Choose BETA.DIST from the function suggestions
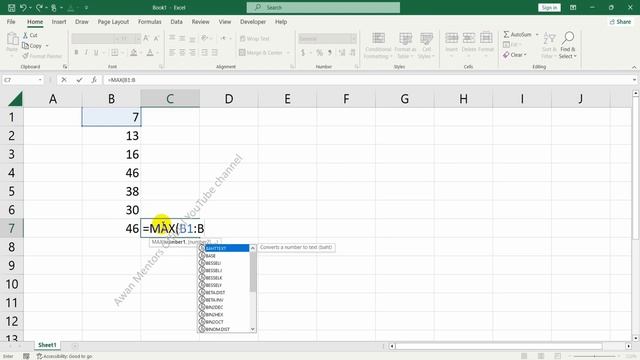 click(x=224, y=292)
